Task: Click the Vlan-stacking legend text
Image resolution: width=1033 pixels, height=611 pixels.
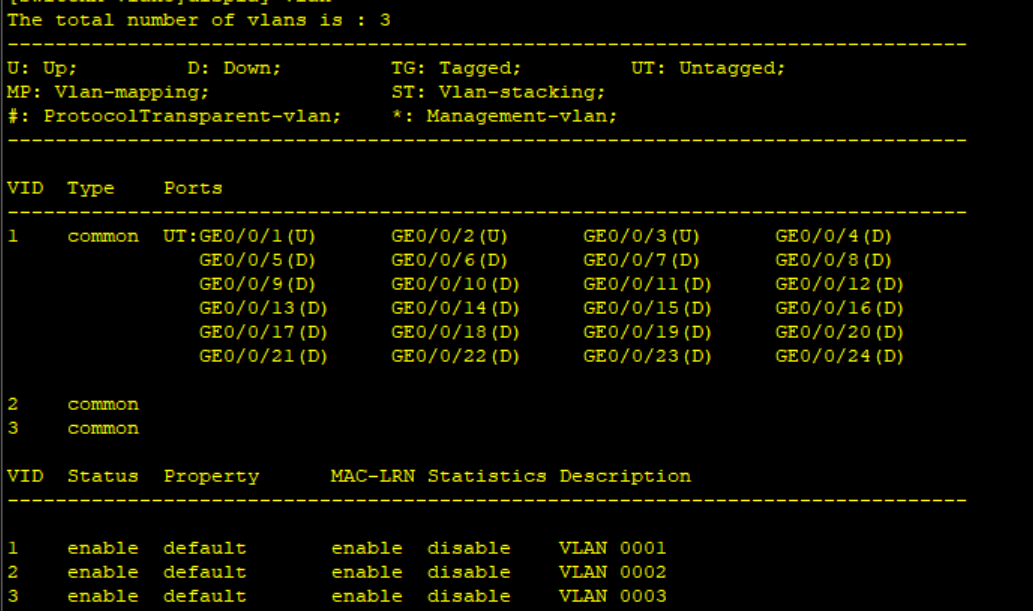Action: pos(522,92)
